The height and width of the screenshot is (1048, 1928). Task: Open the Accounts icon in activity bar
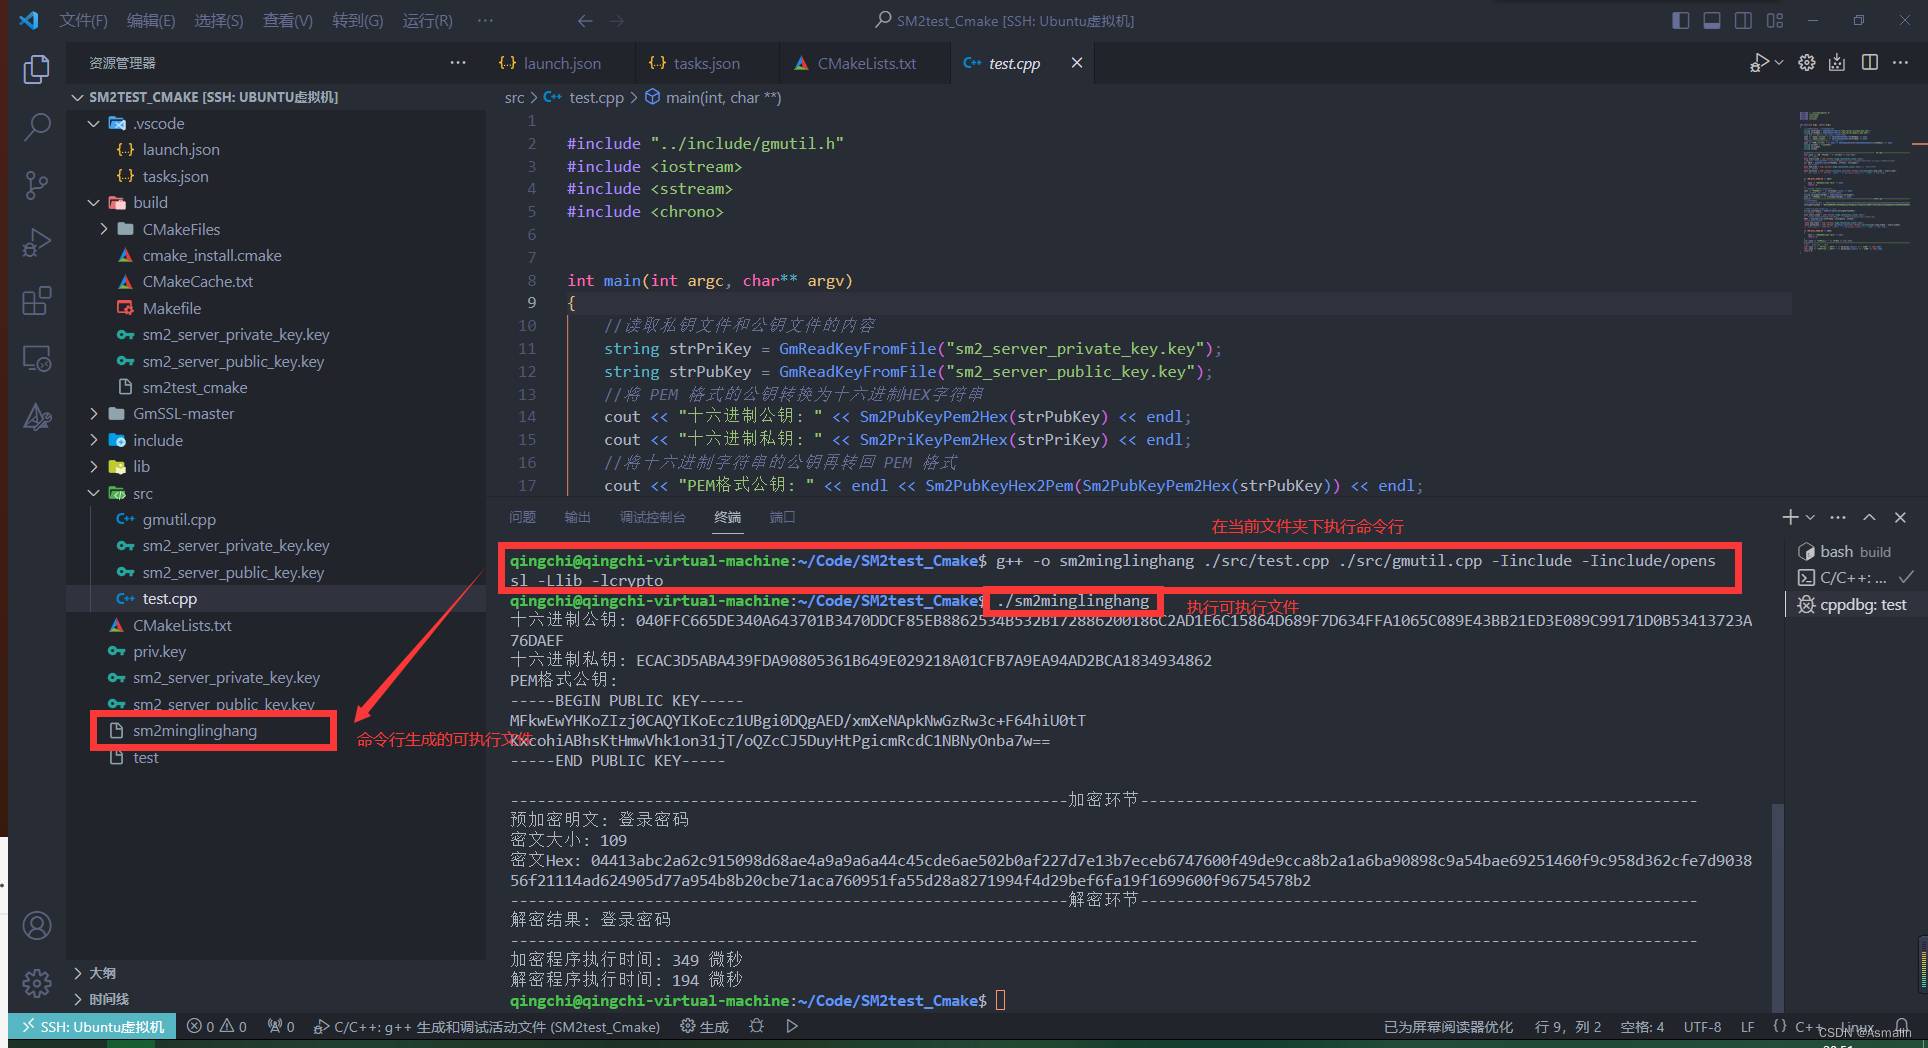pos(37,926)
